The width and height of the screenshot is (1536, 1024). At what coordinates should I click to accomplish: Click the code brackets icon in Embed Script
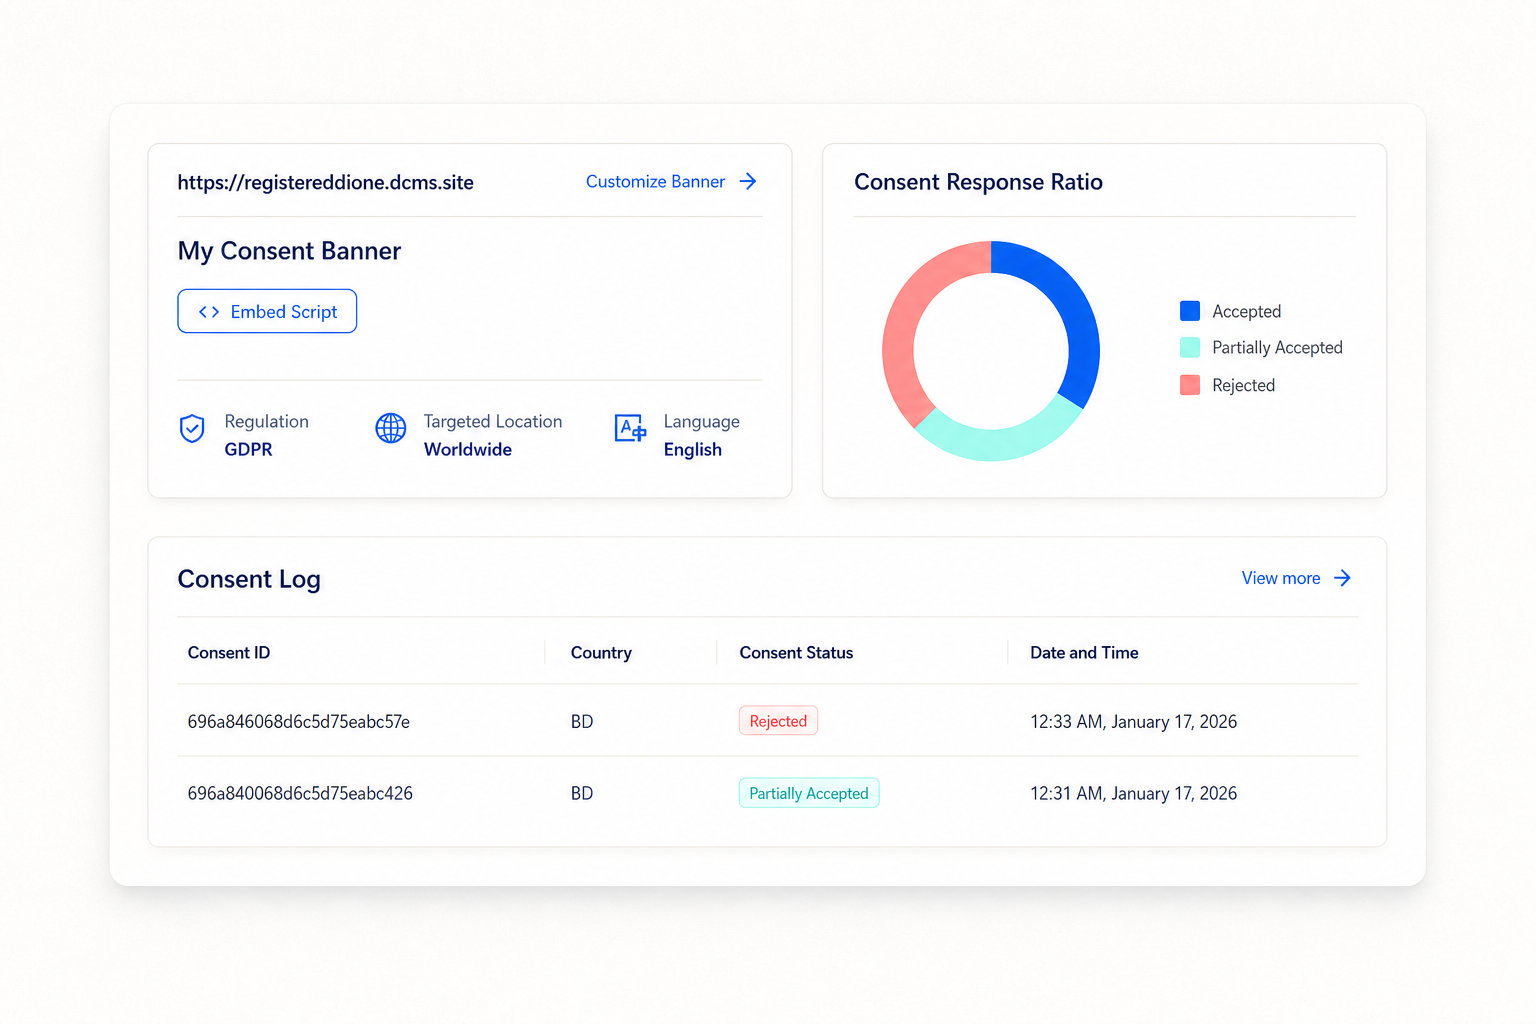coord(209,312)
